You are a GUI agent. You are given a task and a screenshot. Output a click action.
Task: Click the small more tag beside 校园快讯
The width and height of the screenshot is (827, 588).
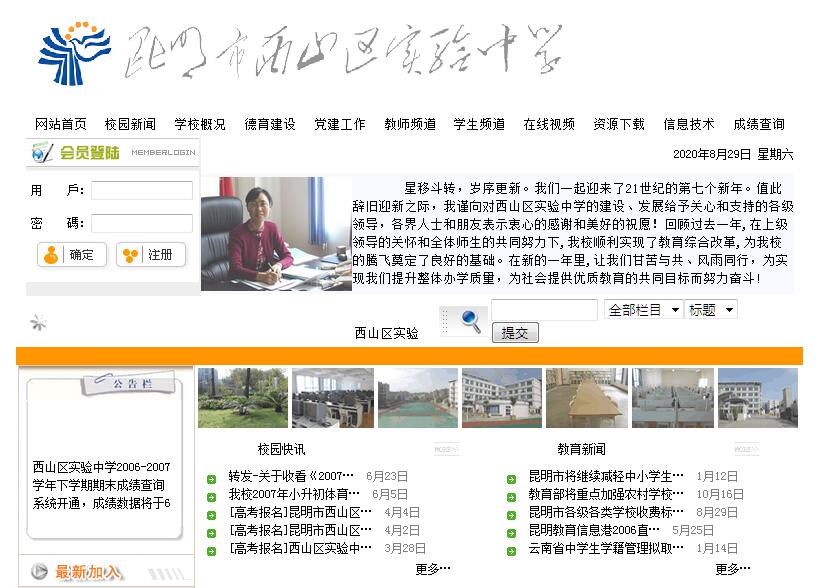pyautogui.click(x=446, y=449)
